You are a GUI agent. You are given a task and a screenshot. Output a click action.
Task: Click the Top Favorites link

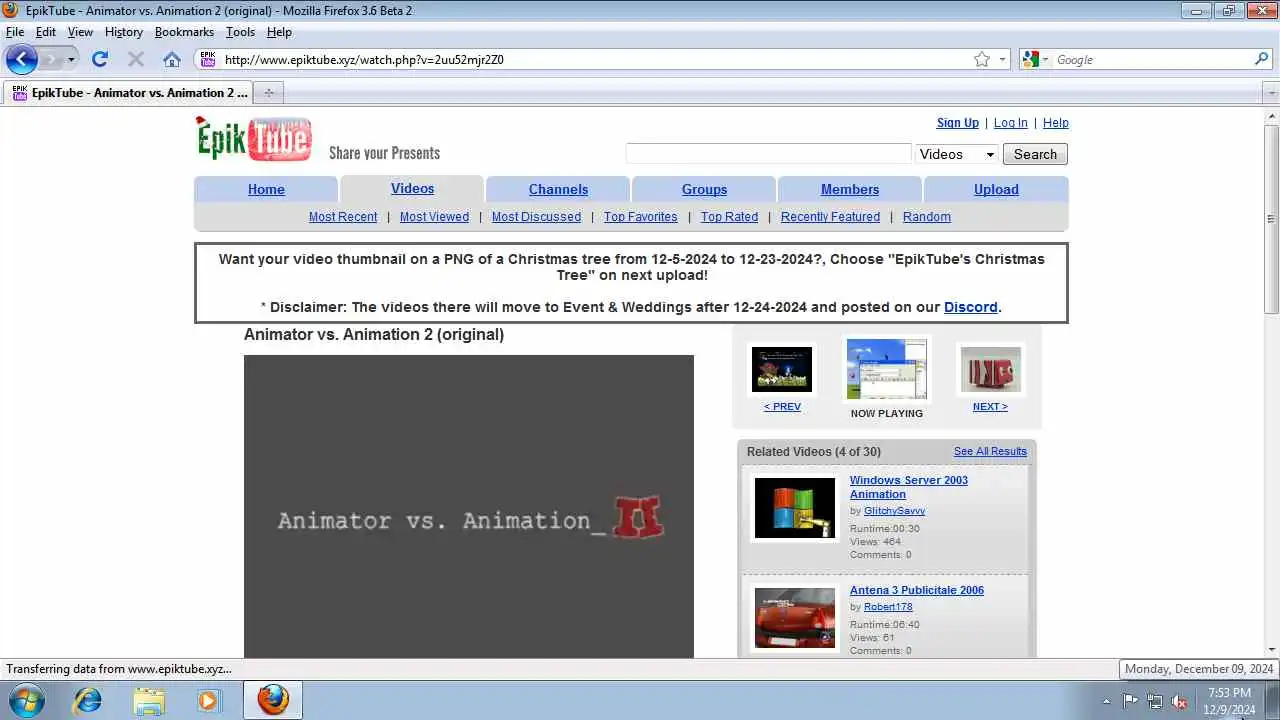pyautogui.click(x=640, y=217)
